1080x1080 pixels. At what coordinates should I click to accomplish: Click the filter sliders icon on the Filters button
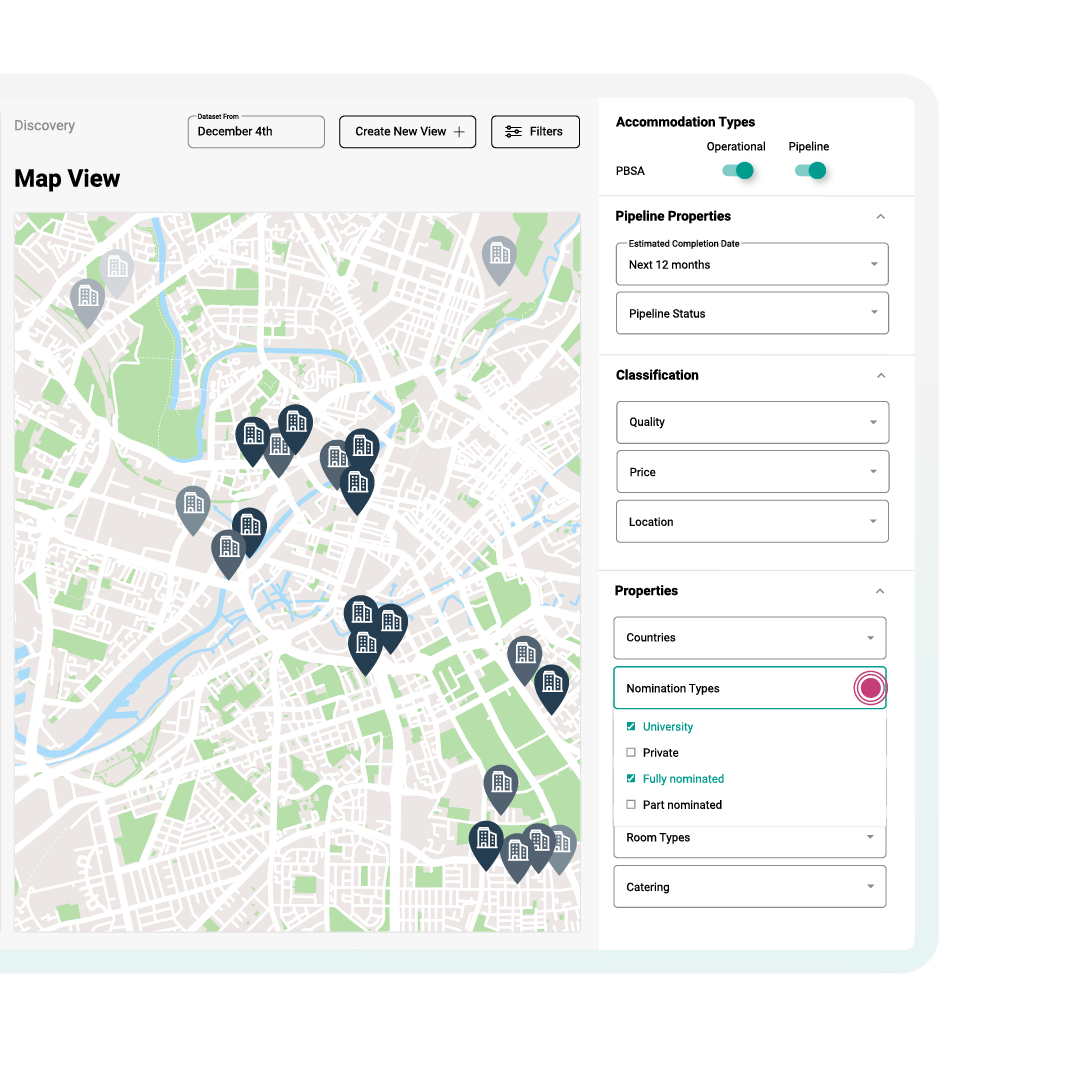pos(513,131)
